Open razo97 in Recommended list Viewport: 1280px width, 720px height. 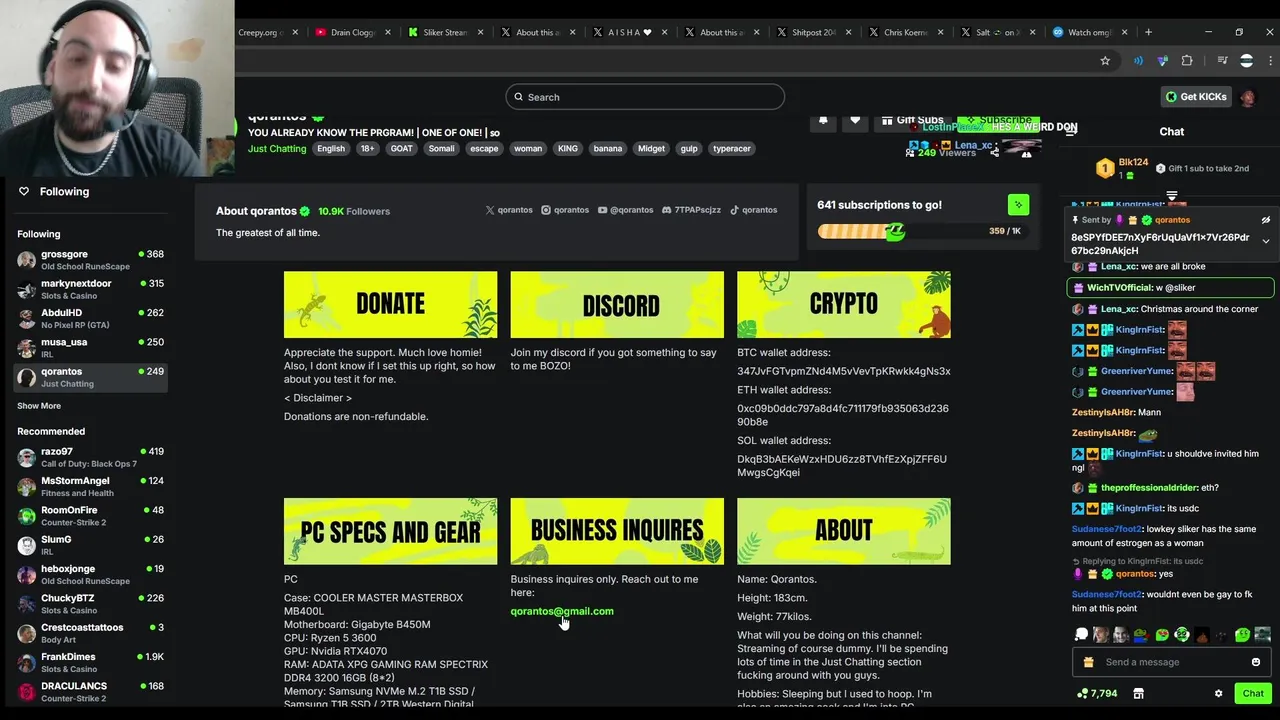pyautogui.click(x=90, y=457)
